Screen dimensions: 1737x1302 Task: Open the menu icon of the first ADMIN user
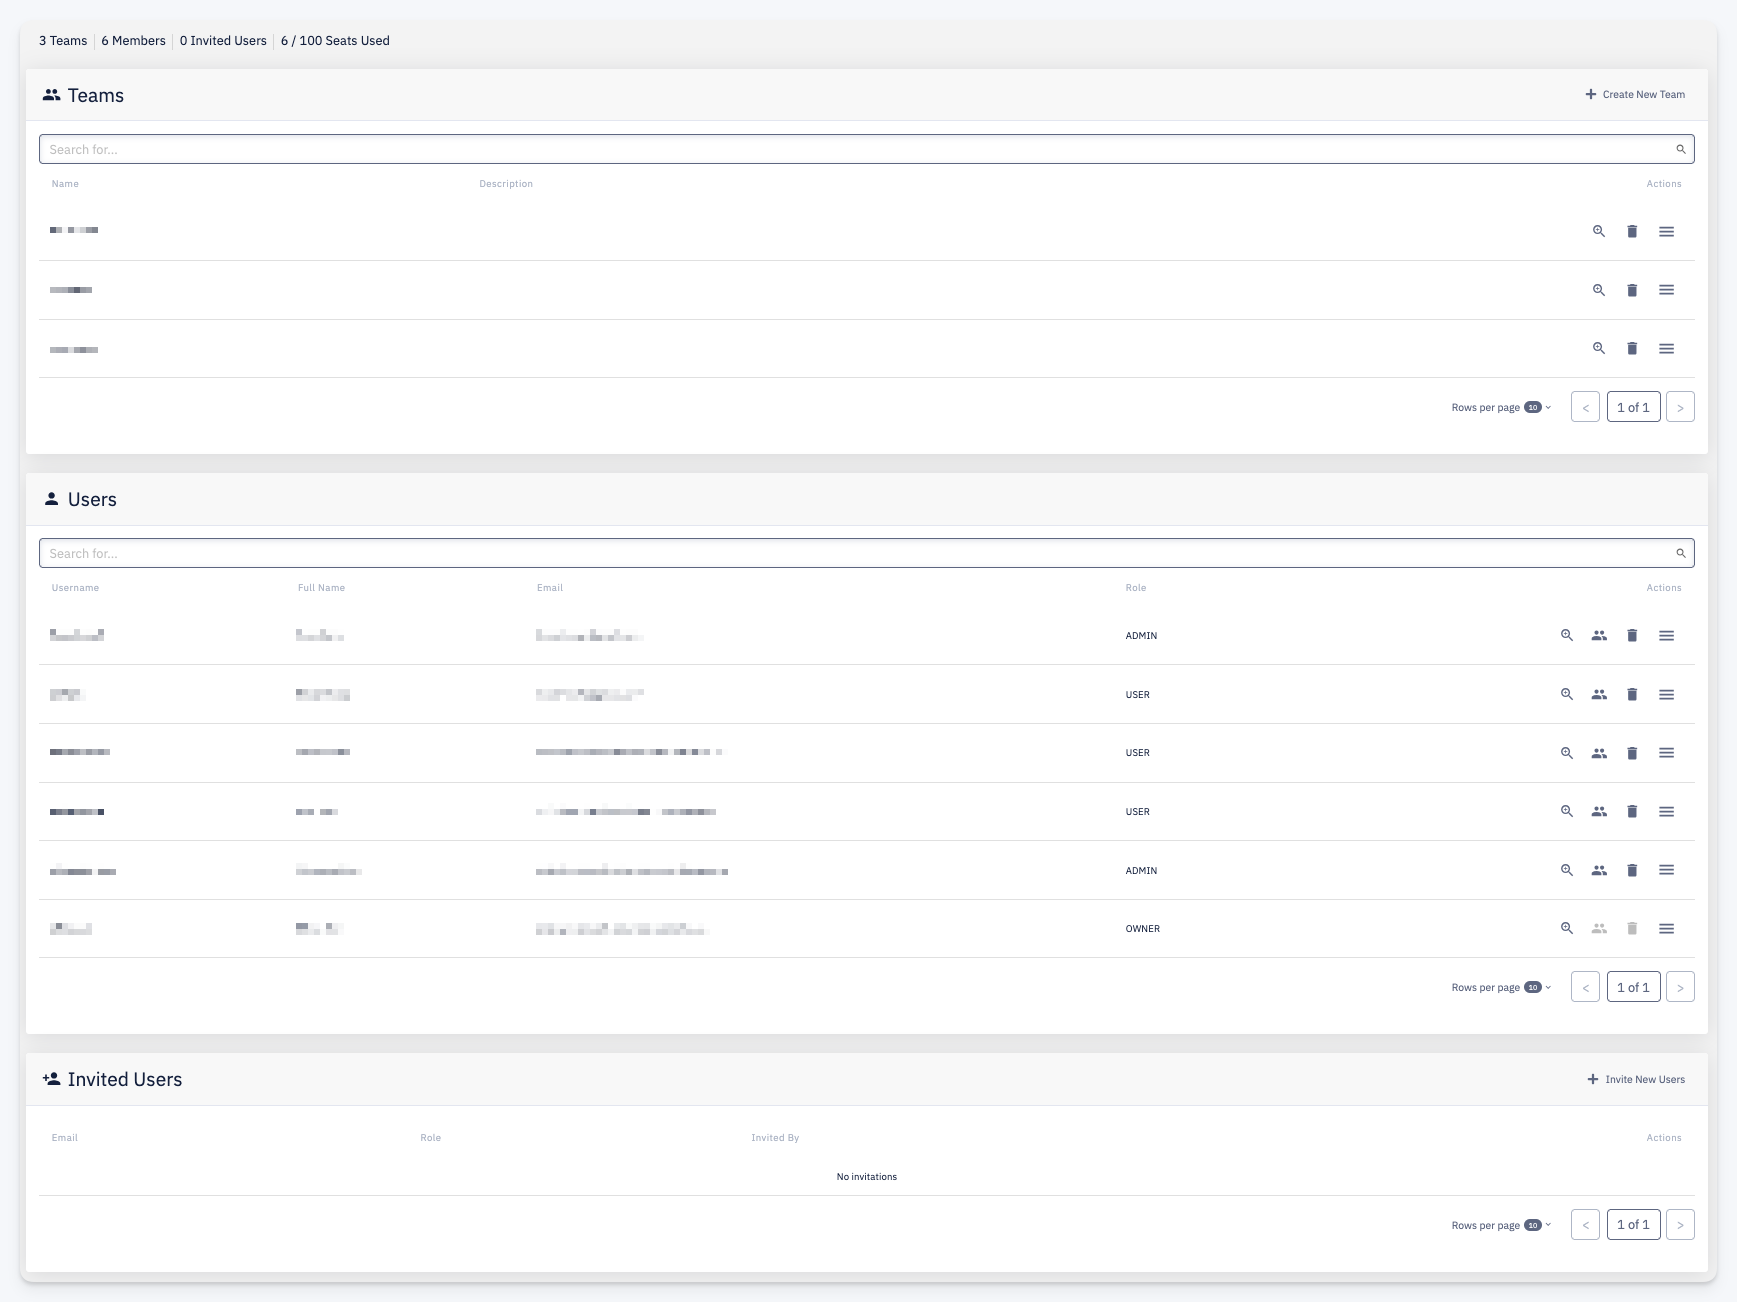[x=1666, y=635]
